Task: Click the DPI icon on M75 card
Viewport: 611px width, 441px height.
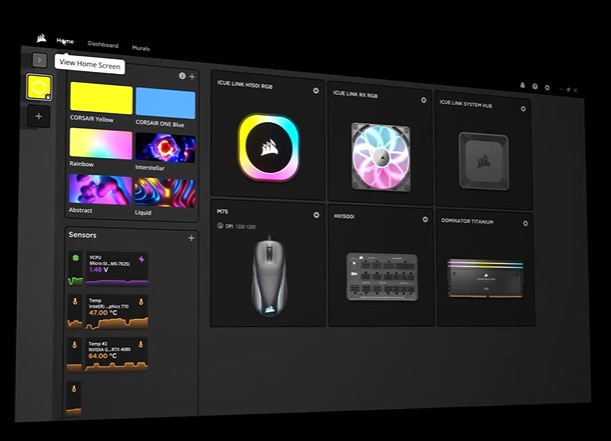Action: [220, 226]
